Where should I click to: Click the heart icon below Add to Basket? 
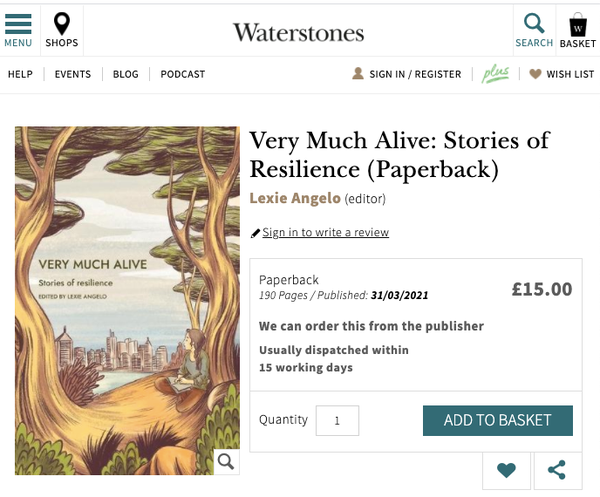click(506, 470)
